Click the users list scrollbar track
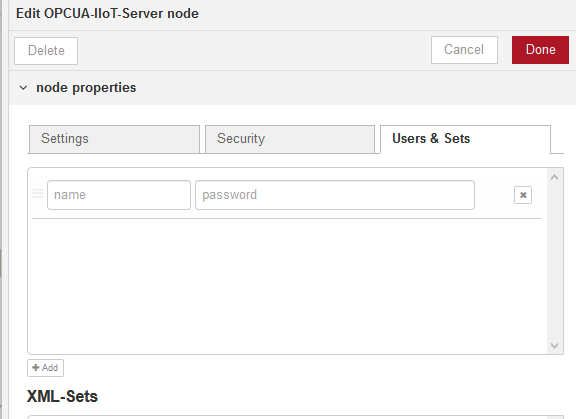 (x=555, y=261)
